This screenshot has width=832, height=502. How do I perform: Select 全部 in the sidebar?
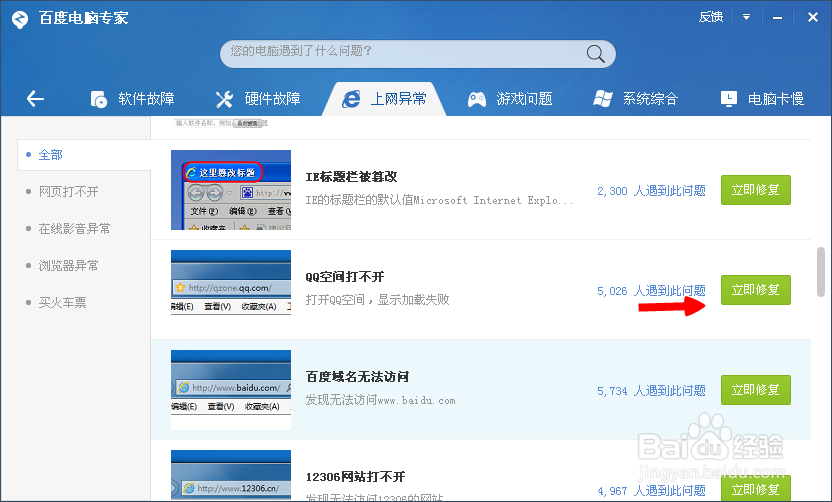(x=84, y=155)
